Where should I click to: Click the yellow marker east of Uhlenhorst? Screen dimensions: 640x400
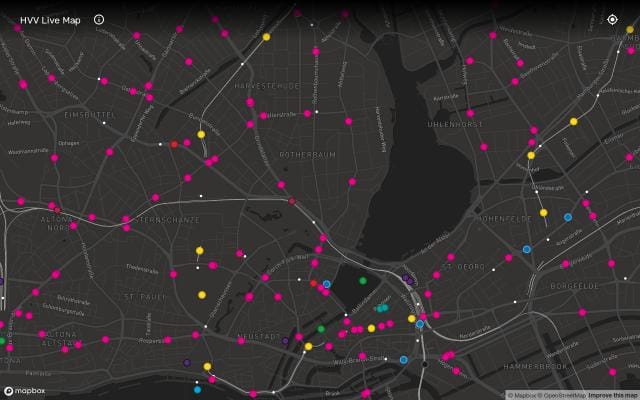click(x=573, y=122)
